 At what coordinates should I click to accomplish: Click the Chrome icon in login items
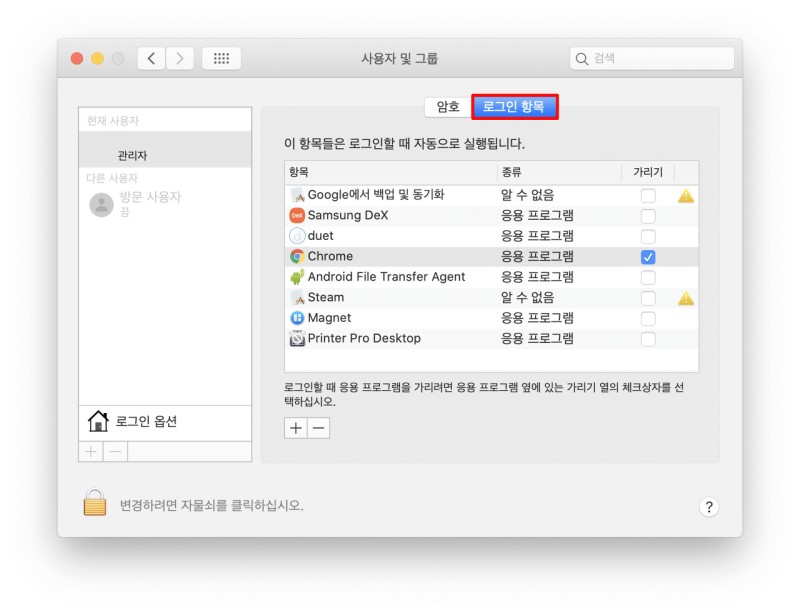[x=297, y=256]
